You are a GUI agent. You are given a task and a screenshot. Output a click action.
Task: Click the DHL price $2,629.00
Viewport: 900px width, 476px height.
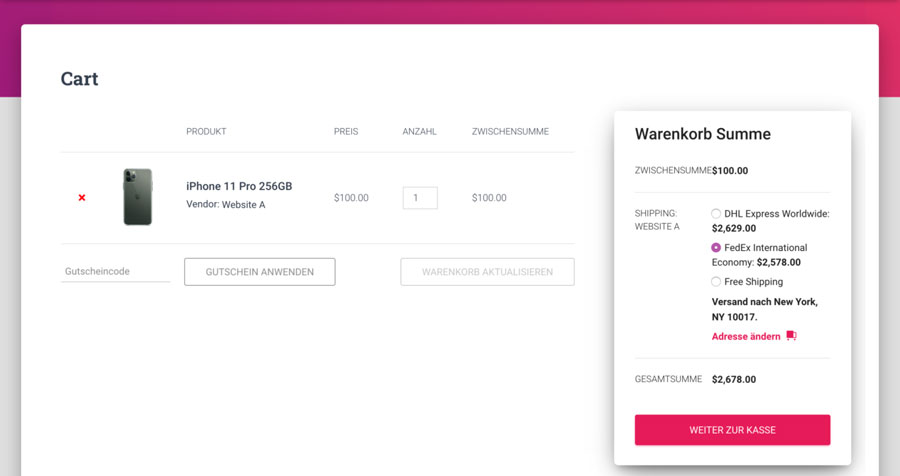tap(734, 228)
